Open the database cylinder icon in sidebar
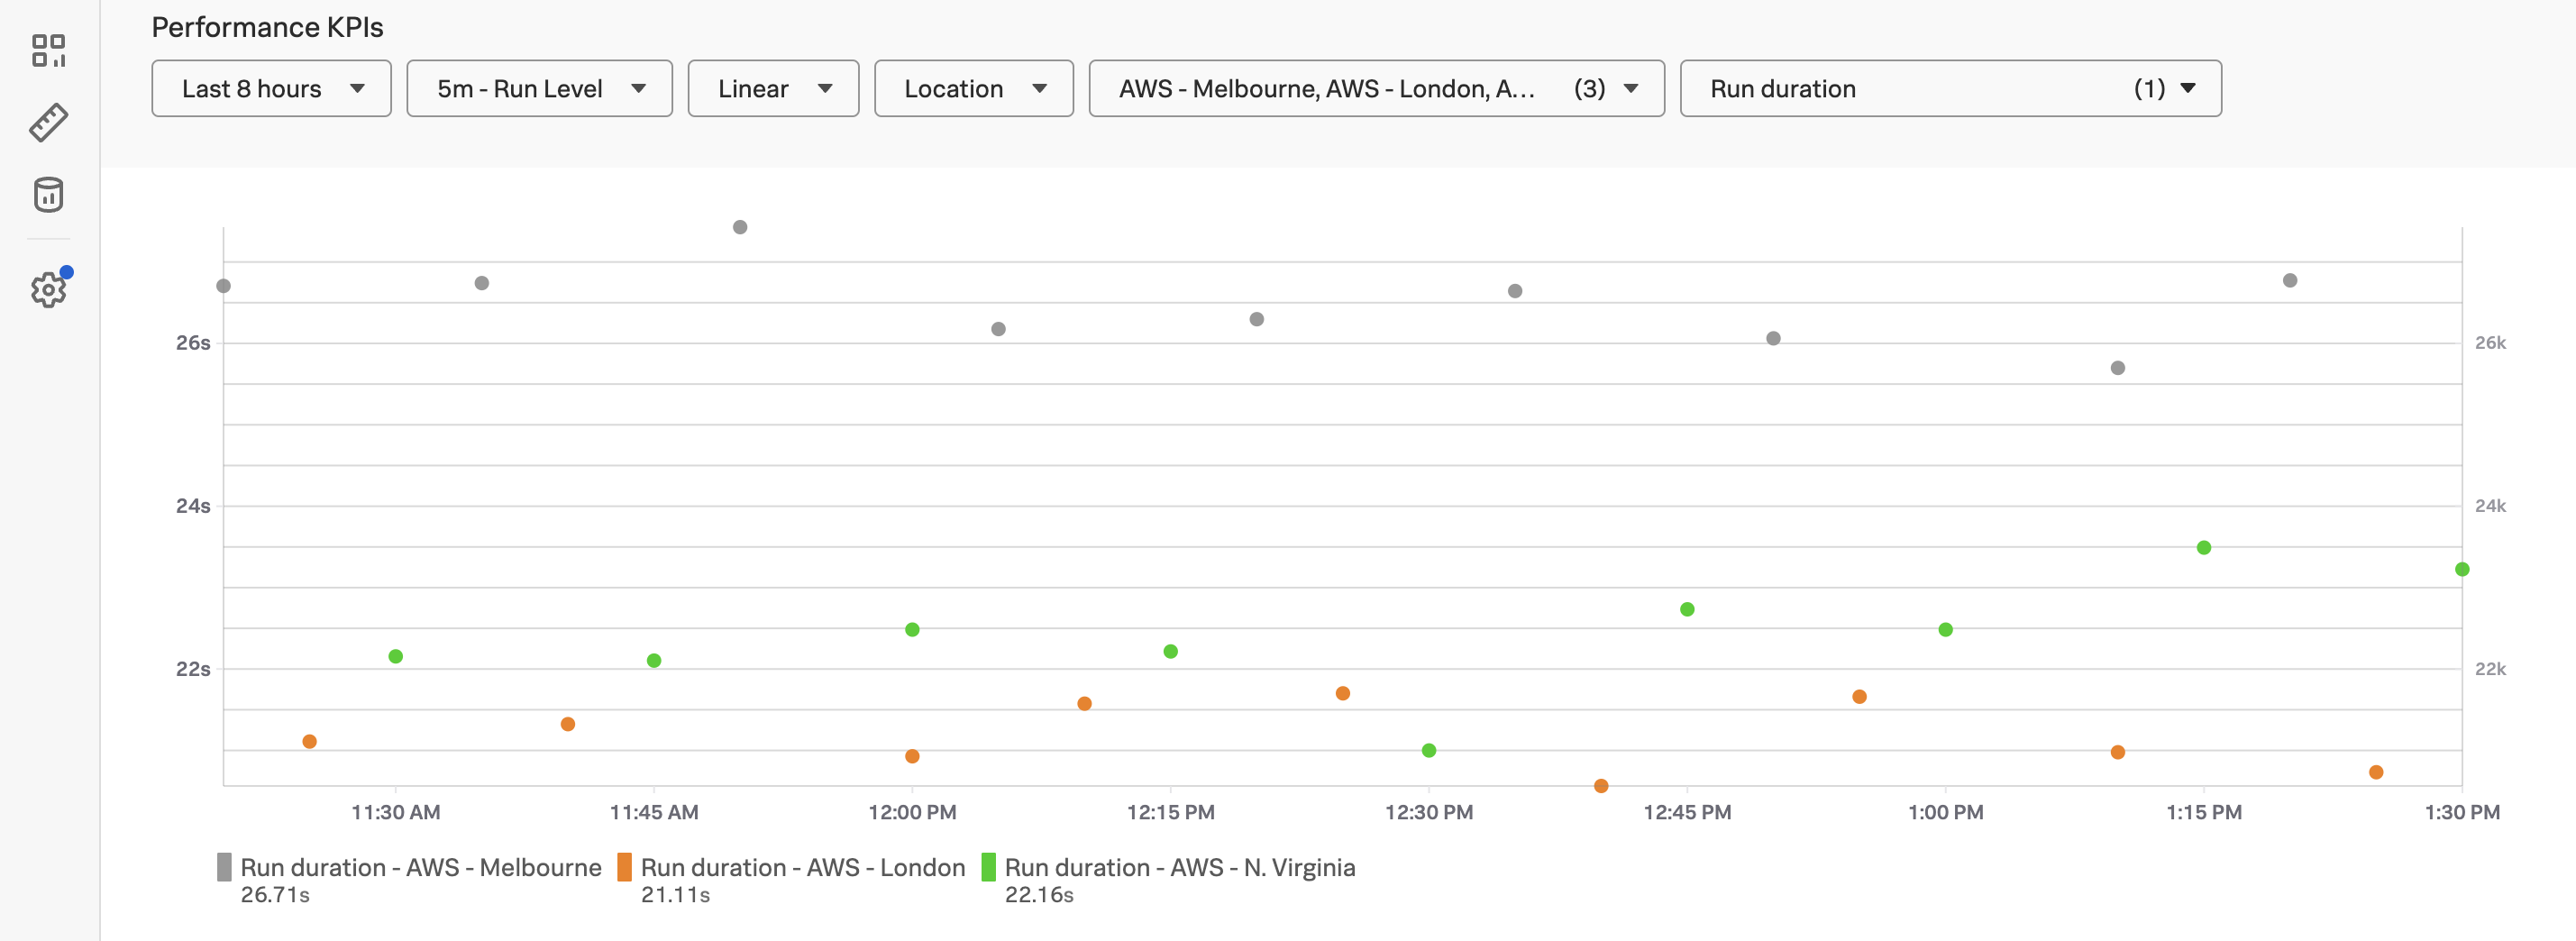 (x=48, y=195)
